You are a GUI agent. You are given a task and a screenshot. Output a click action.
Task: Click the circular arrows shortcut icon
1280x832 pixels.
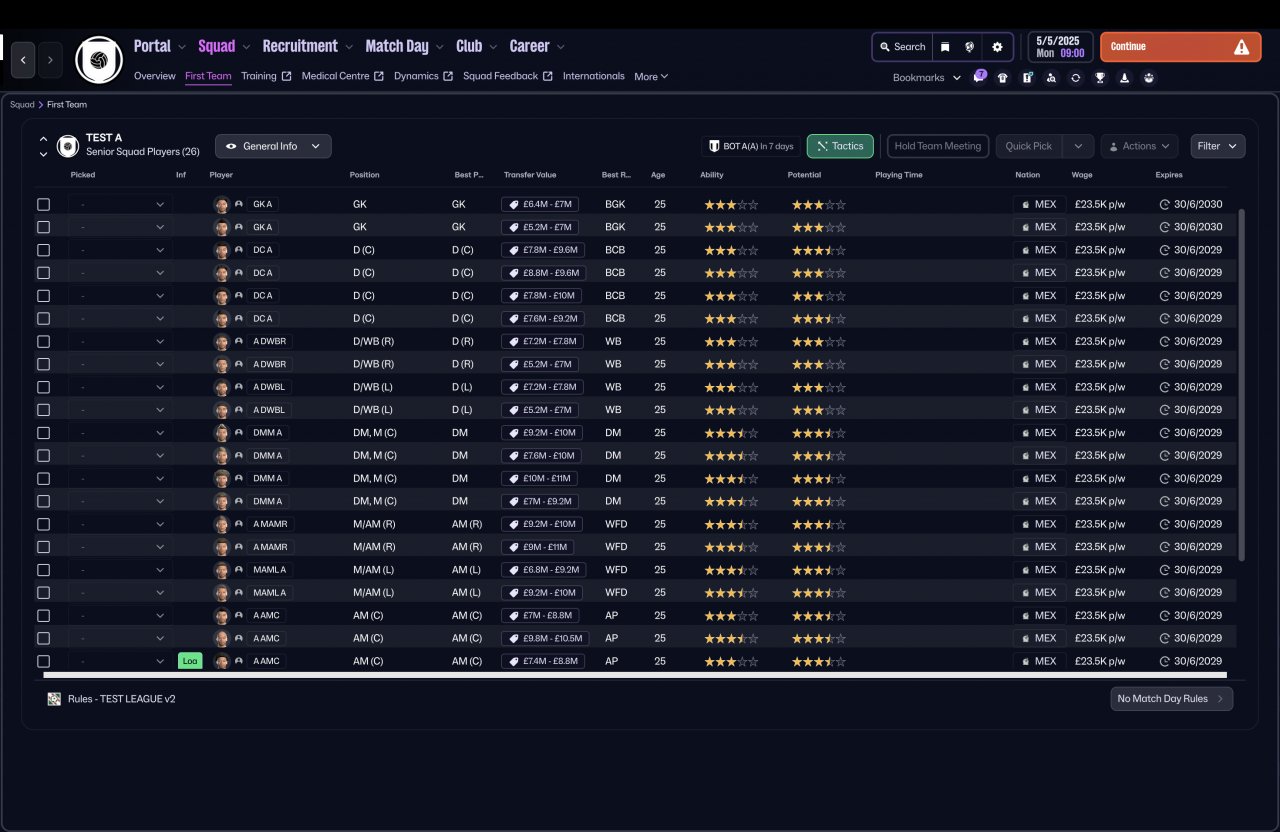pos(1075,77)
